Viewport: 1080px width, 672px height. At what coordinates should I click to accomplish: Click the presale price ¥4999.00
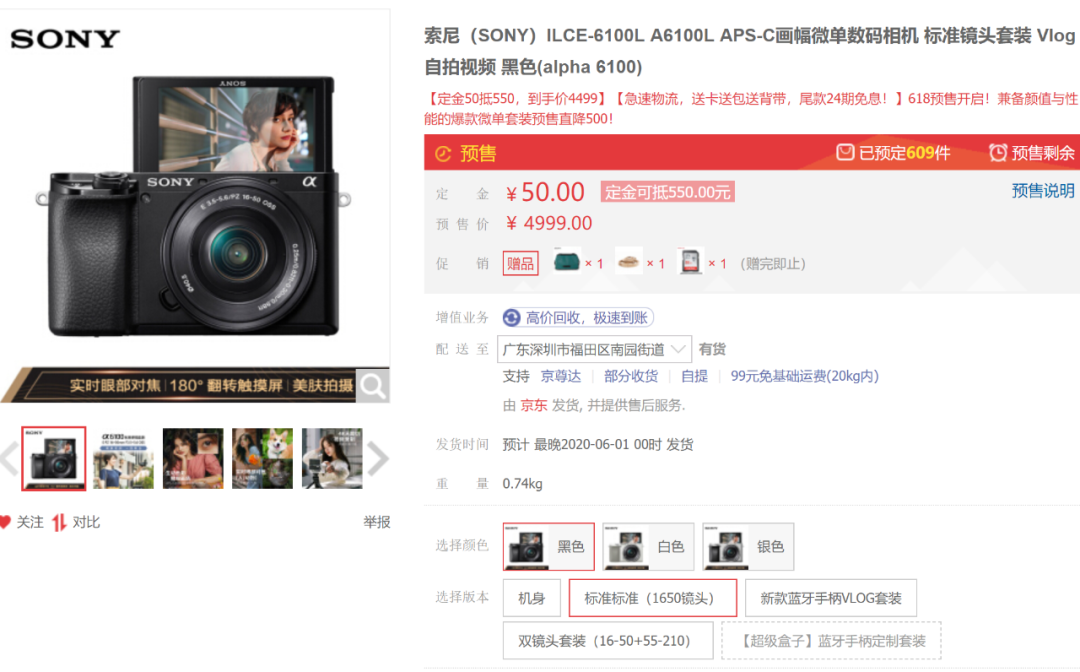(x=549, y=223)
